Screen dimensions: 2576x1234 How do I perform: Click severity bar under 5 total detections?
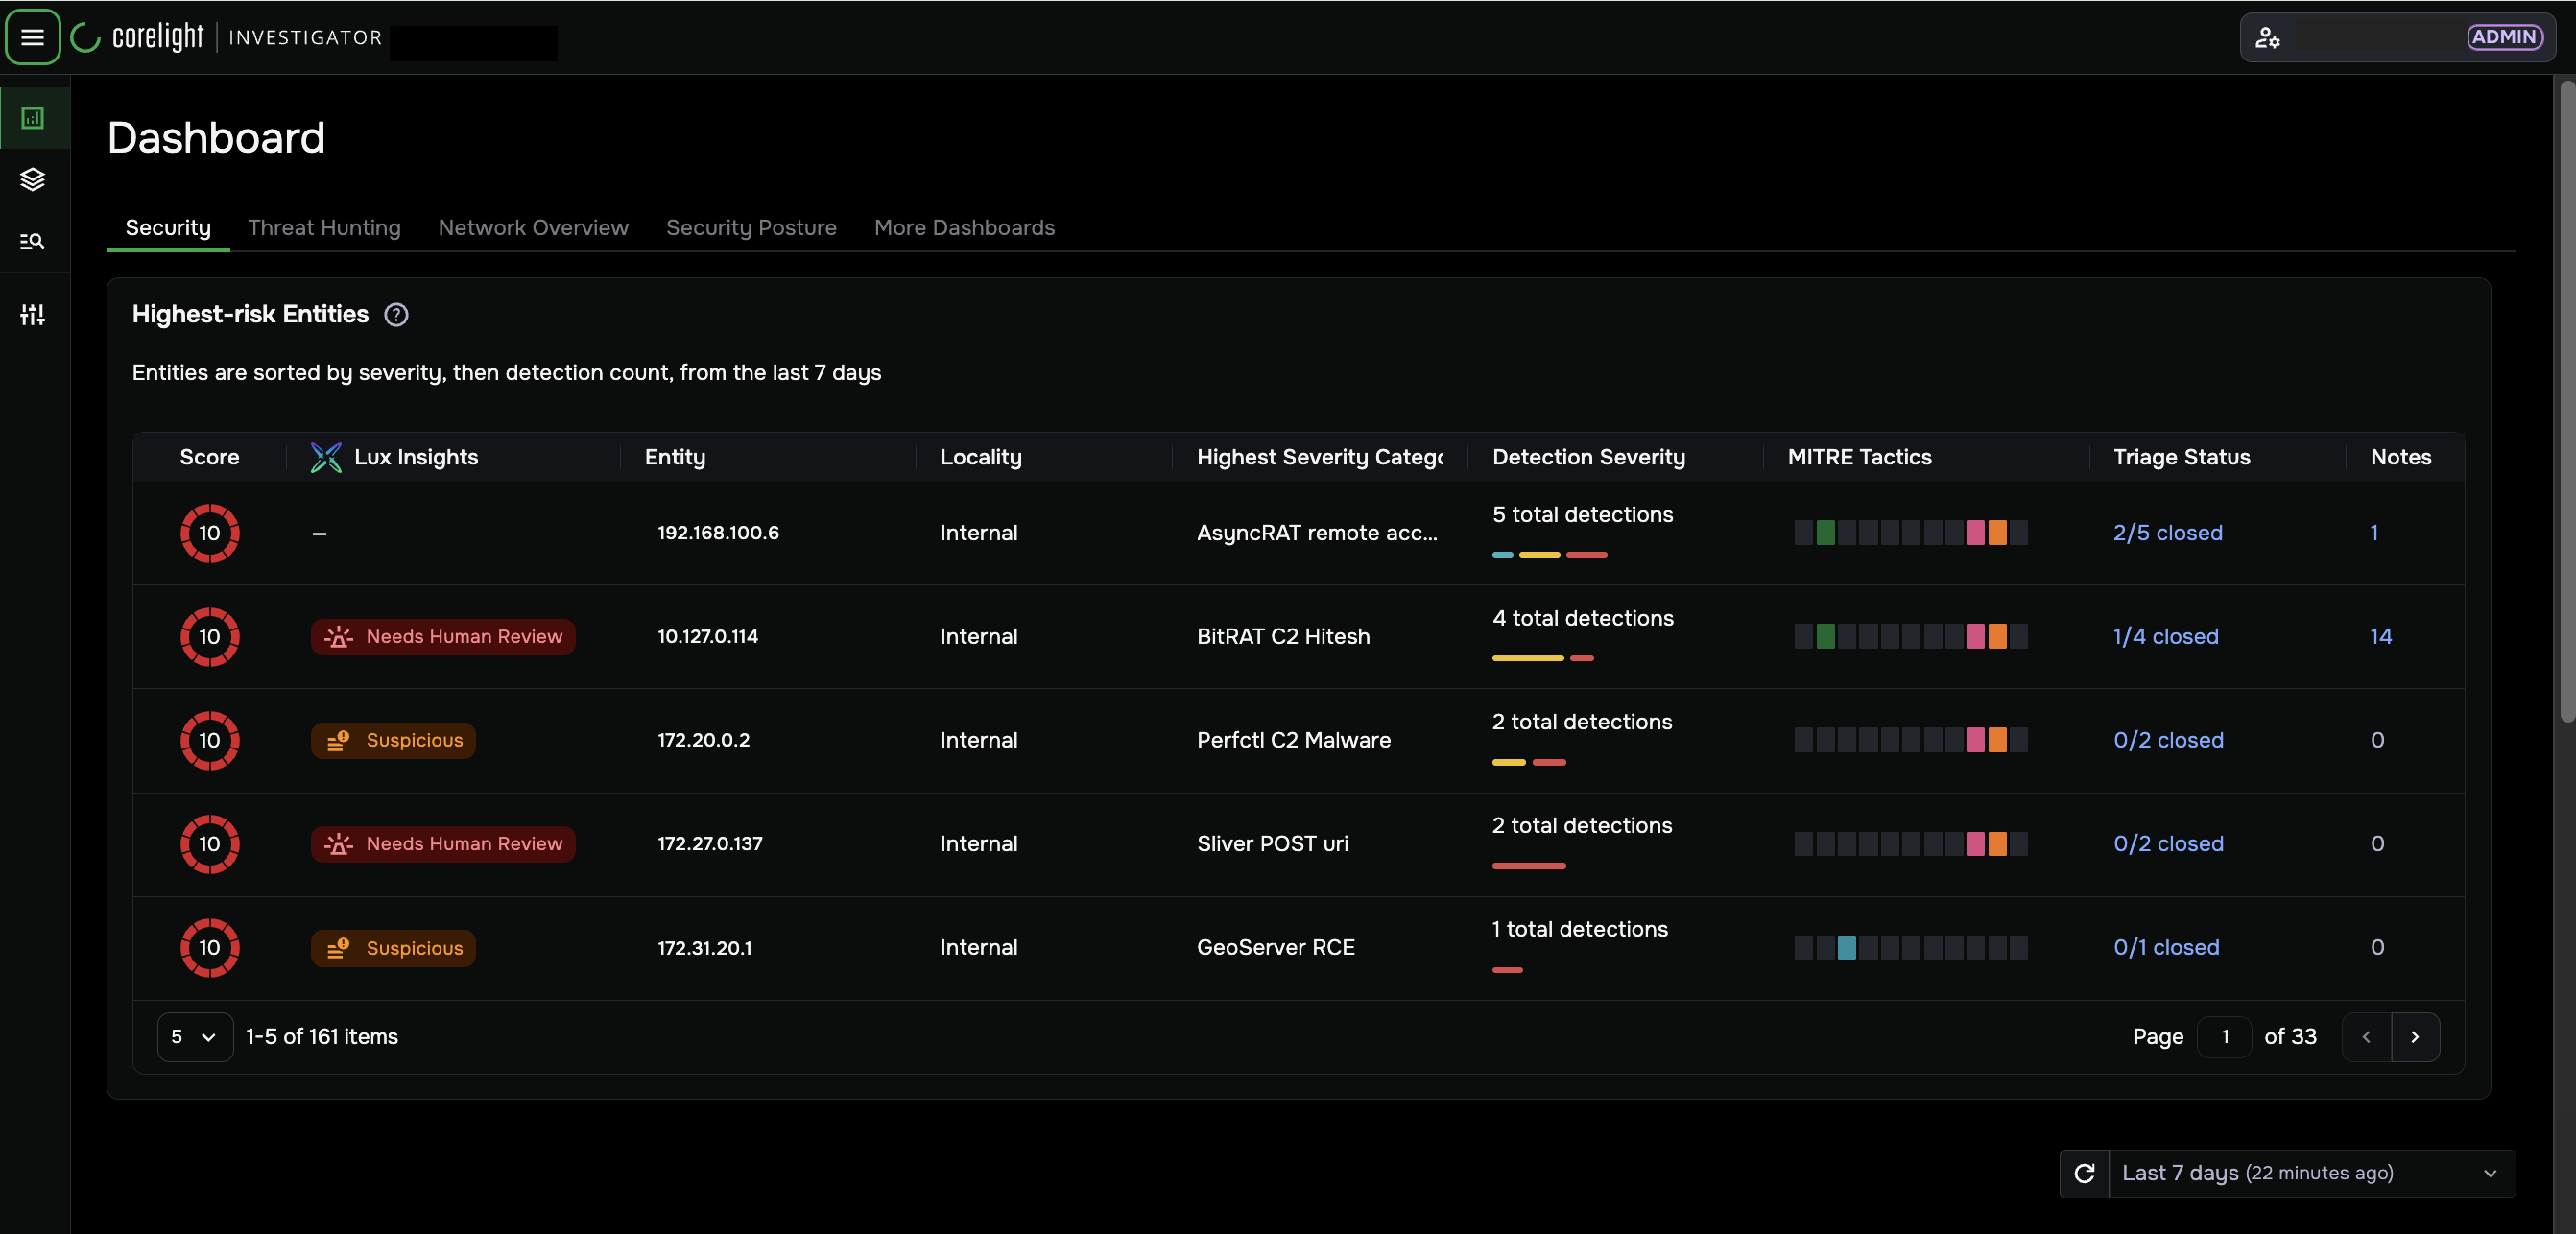(1549, 555)
